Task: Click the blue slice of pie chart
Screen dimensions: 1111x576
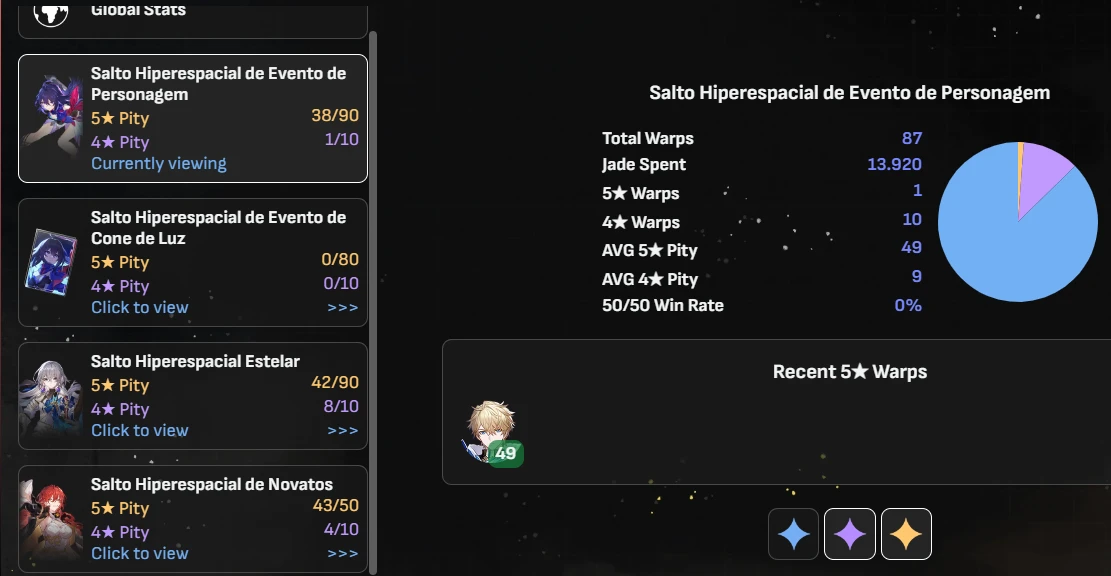Action: tap(1006, 248)
